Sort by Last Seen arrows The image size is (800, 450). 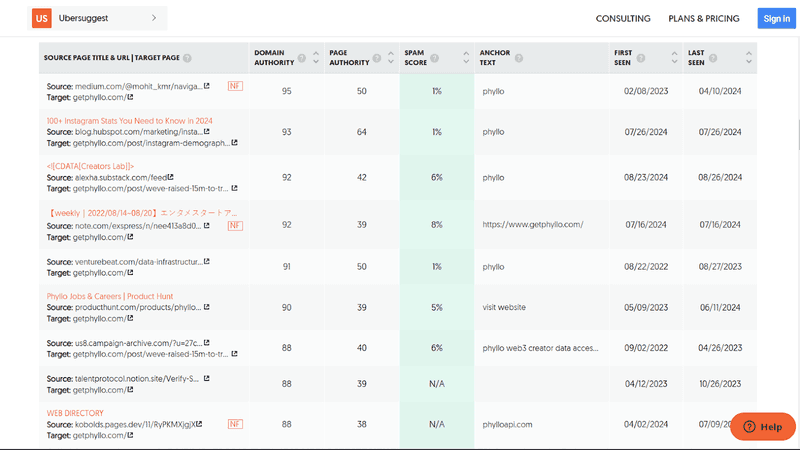[x=748, y=58]
